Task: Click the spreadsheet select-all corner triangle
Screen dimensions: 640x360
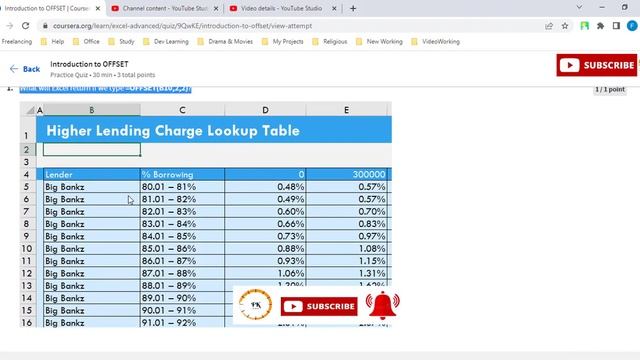Action: 30,110
